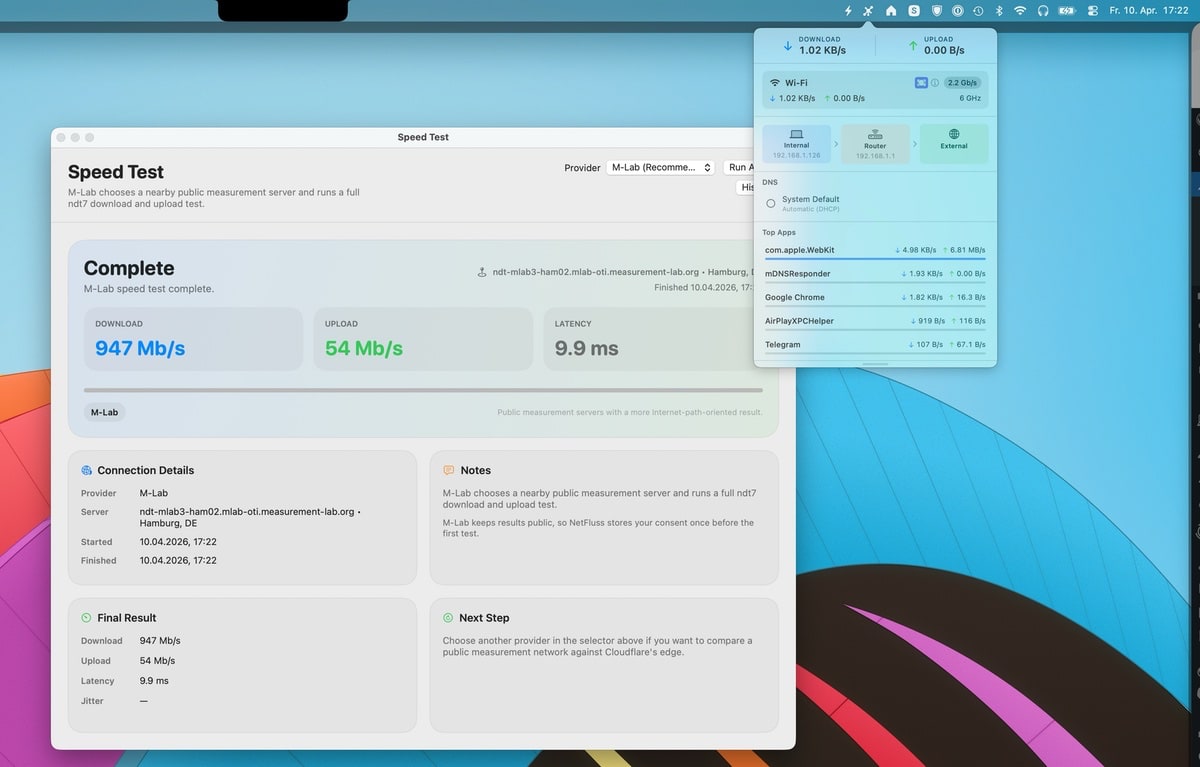Click the Next Step circle icon

[x=449, y=618]
